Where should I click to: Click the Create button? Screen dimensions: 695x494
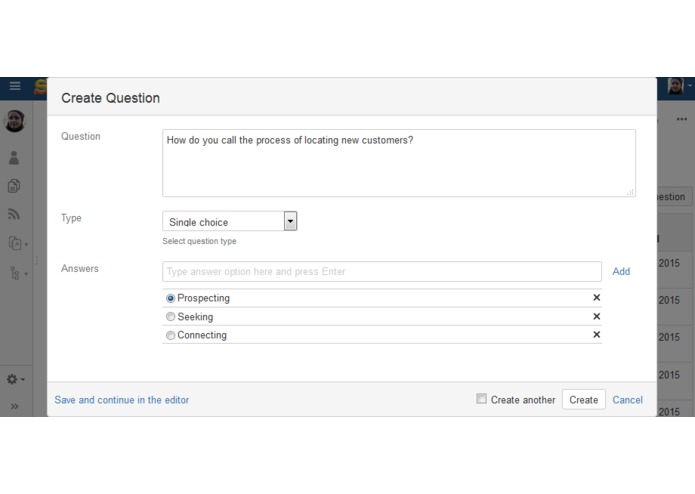[583, 400]
